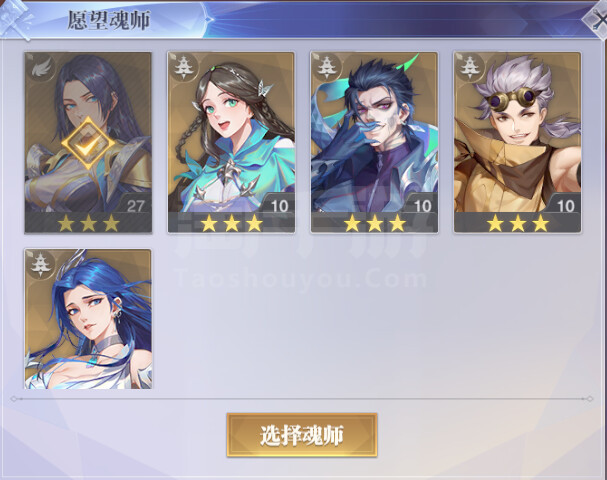Click three-star rating under mustache man card
607x480 pixels.
pos(374,223)
